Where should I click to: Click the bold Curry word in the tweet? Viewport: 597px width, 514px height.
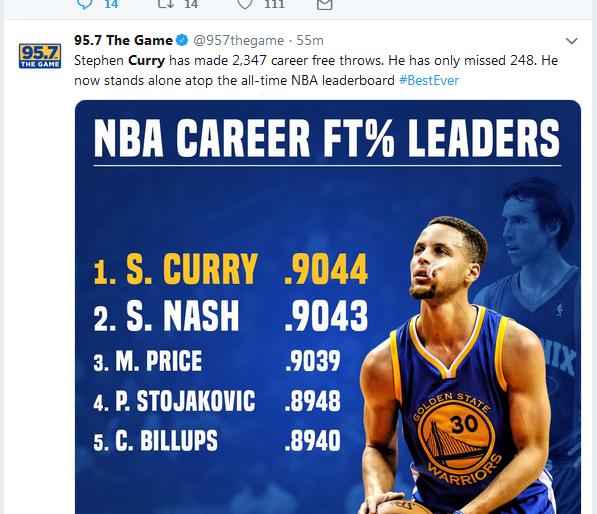coord(147,61)
